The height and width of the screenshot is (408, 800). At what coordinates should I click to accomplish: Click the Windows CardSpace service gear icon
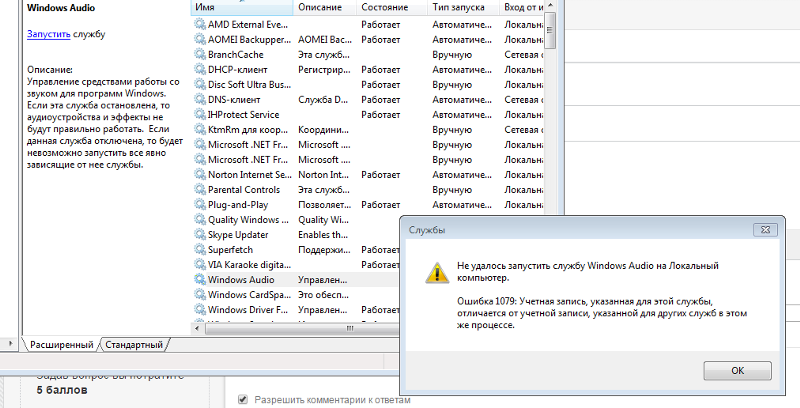(199, 294)
